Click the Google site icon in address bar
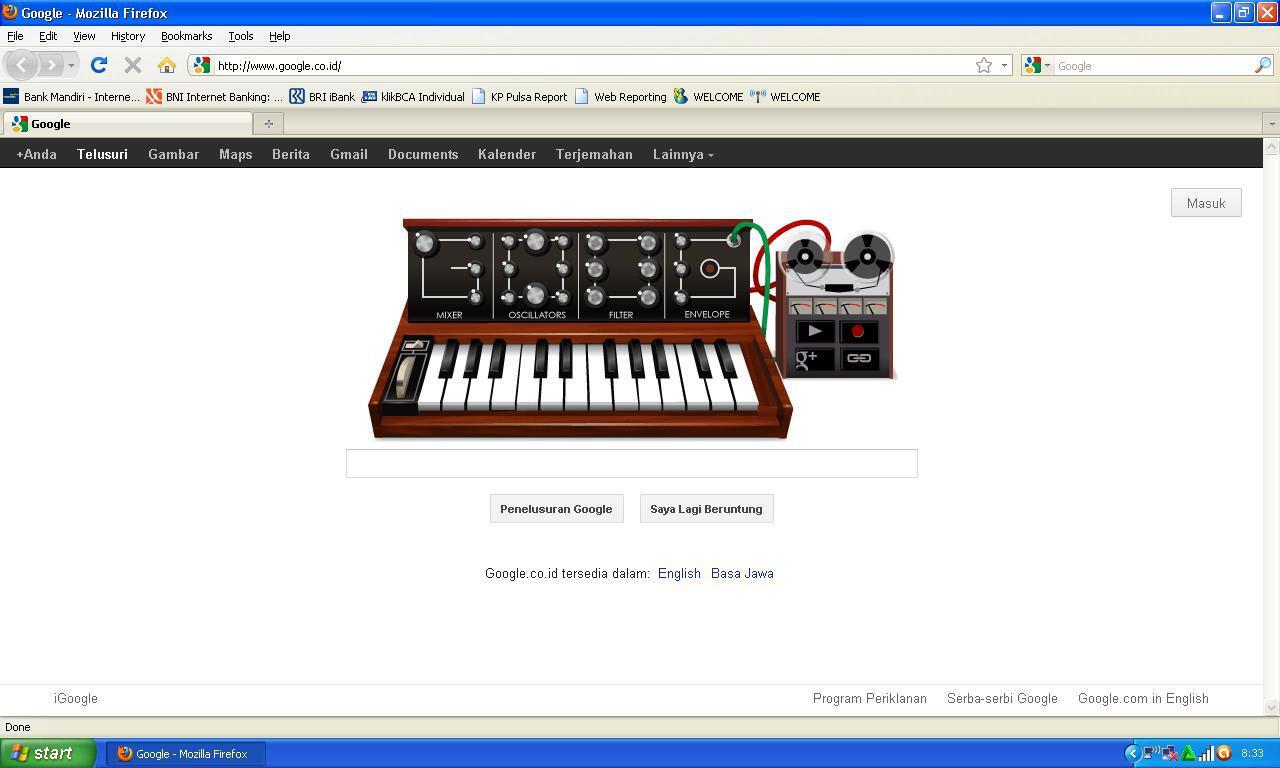 pyautogui.click(x=202, y=65)
